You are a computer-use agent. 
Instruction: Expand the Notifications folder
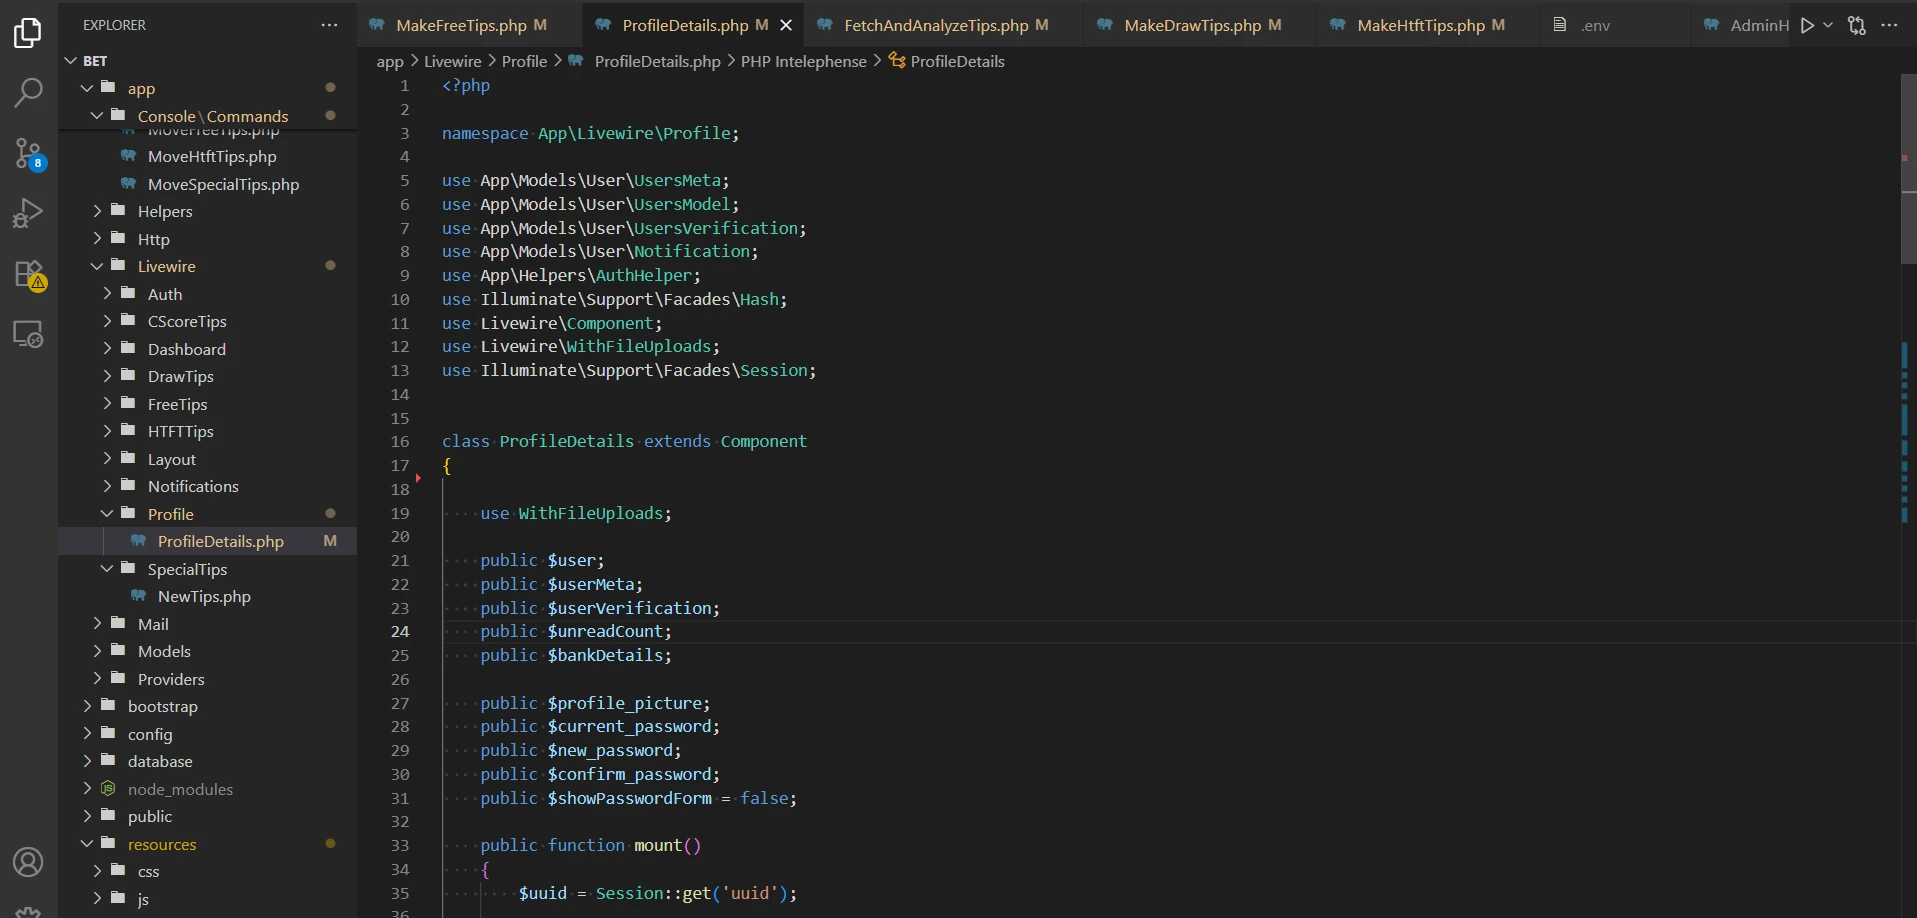(x=192, y=487)
